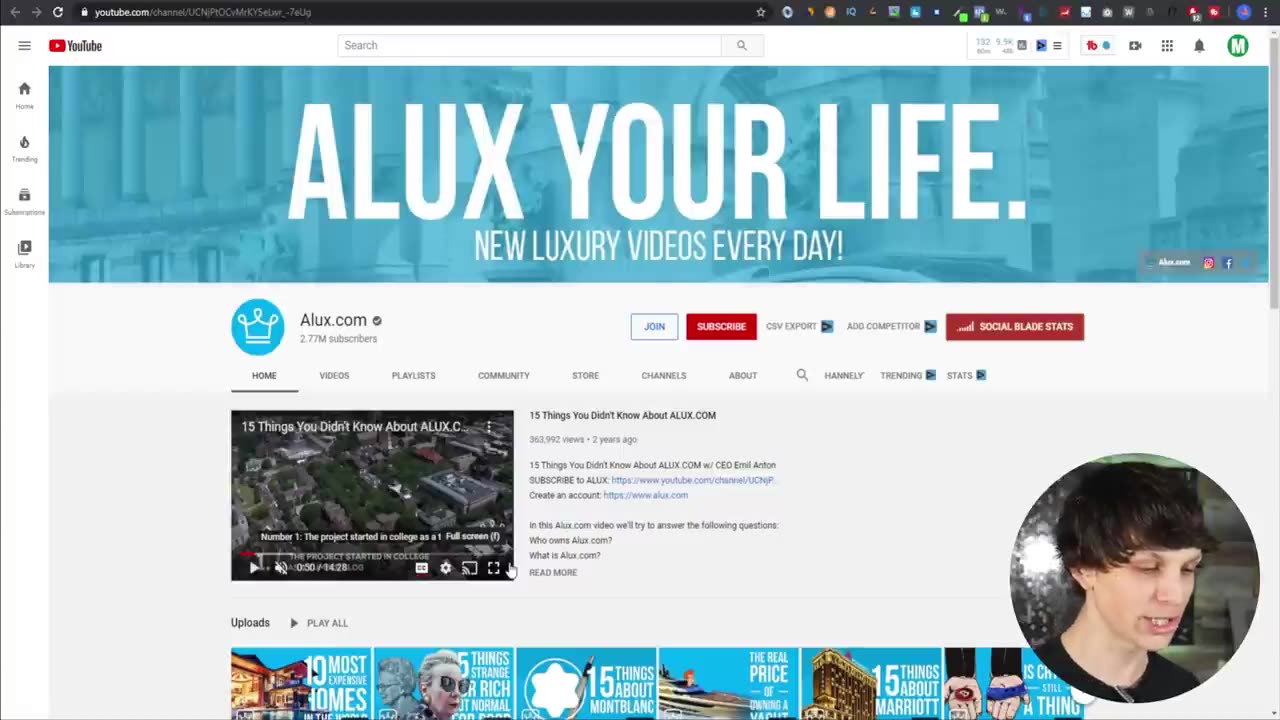Expand description with Read More
Viewport: 1280px width, 720px height.
tap(553, 572)
